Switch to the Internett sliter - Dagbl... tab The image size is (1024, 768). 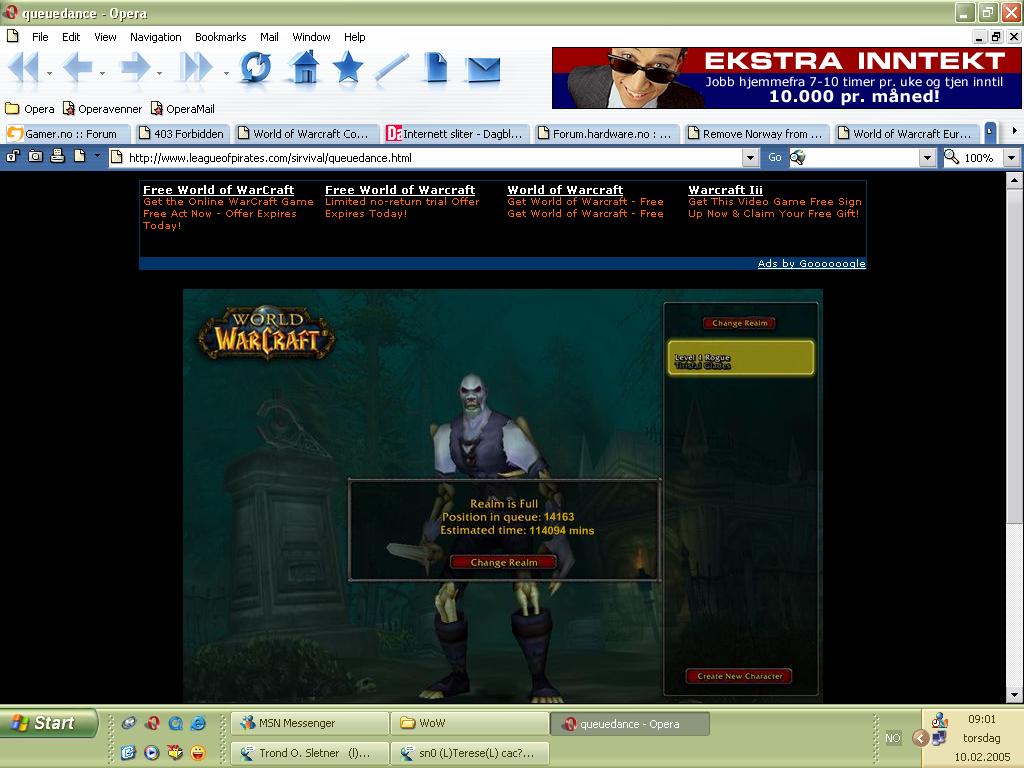click(x=456, y=133)
